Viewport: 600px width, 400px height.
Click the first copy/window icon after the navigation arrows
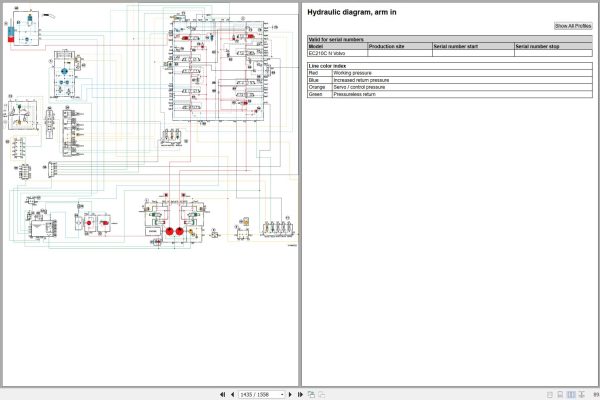pyautogui.click(x=311, y=394)
